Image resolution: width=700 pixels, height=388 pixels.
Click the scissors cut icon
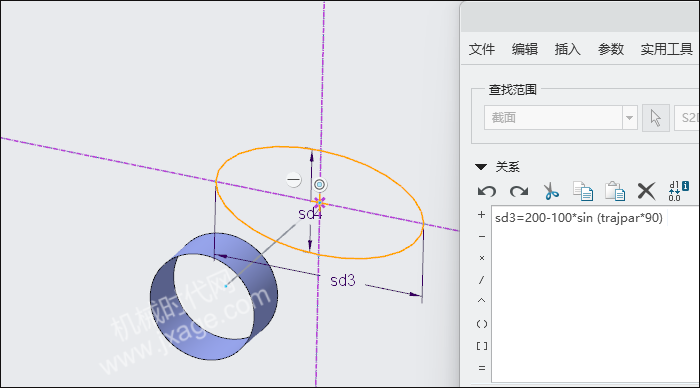coord(551,191)
